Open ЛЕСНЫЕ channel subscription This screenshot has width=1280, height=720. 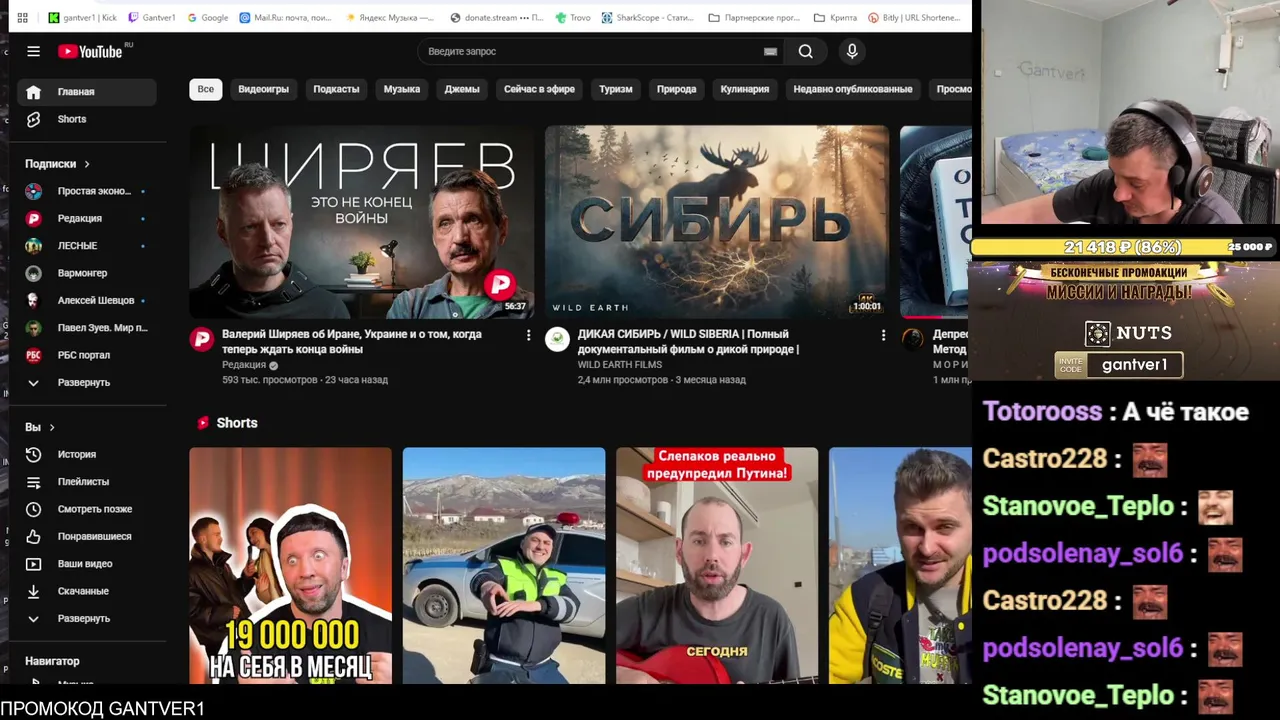coord(87,245)
